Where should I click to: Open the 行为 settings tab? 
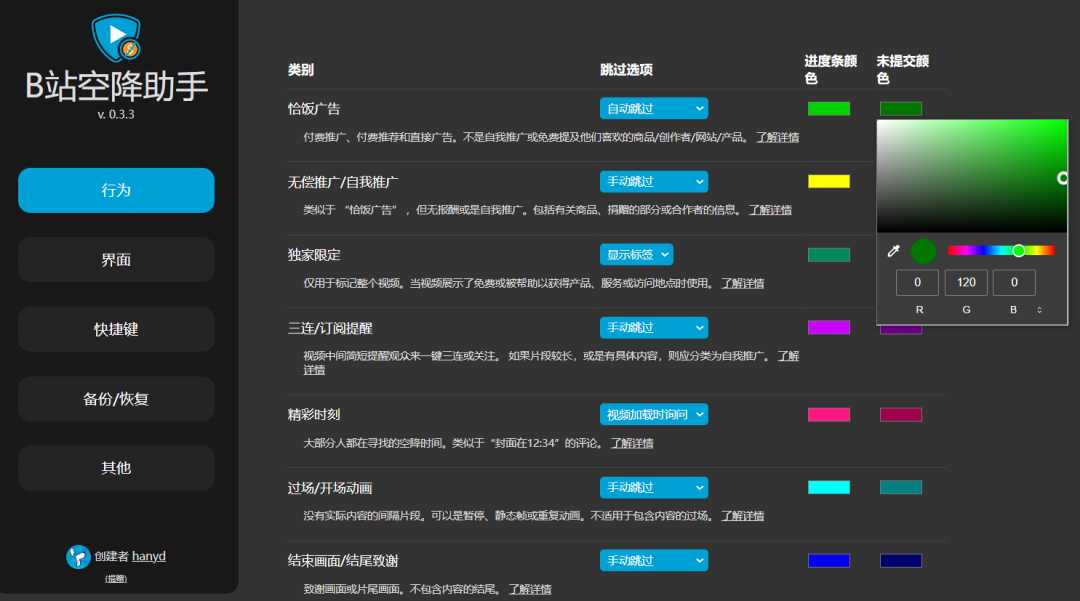(116, 190)
